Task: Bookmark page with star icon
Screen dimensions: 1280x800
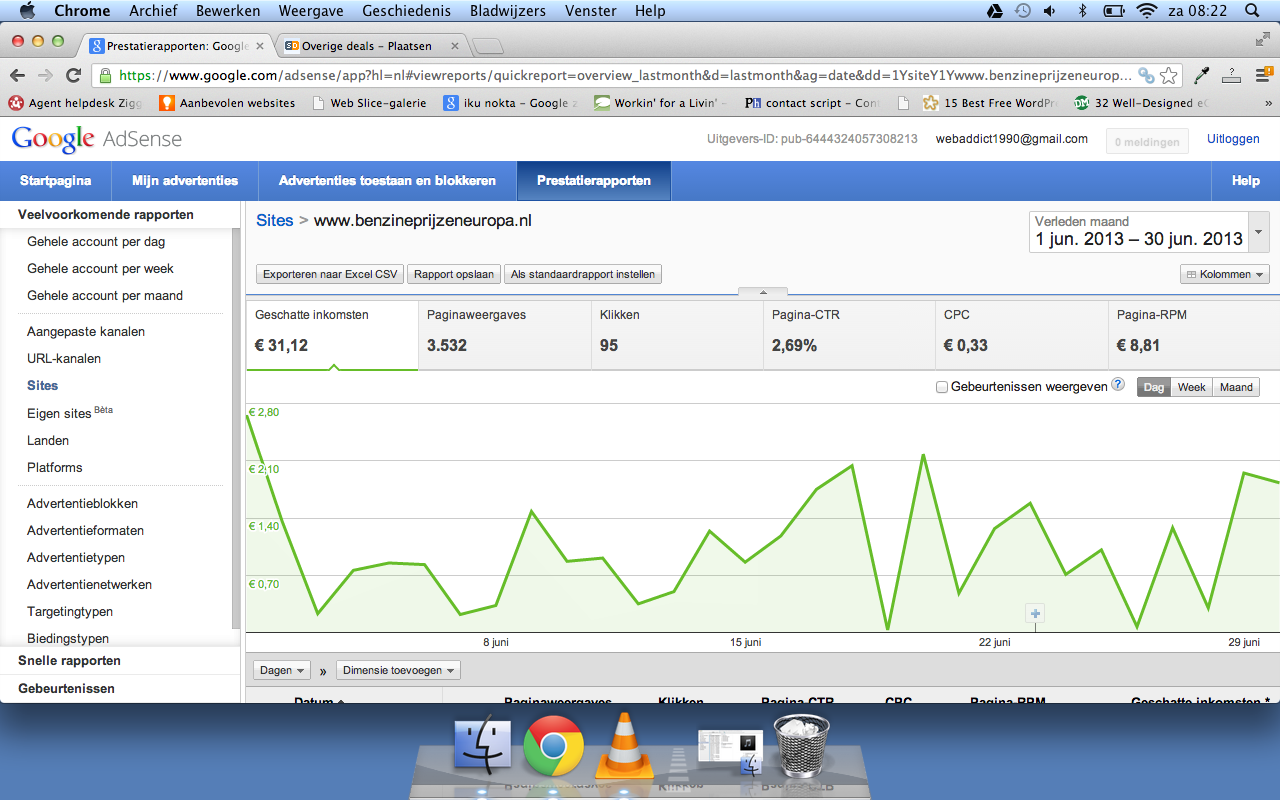Action: click(x=1168, y=75)
